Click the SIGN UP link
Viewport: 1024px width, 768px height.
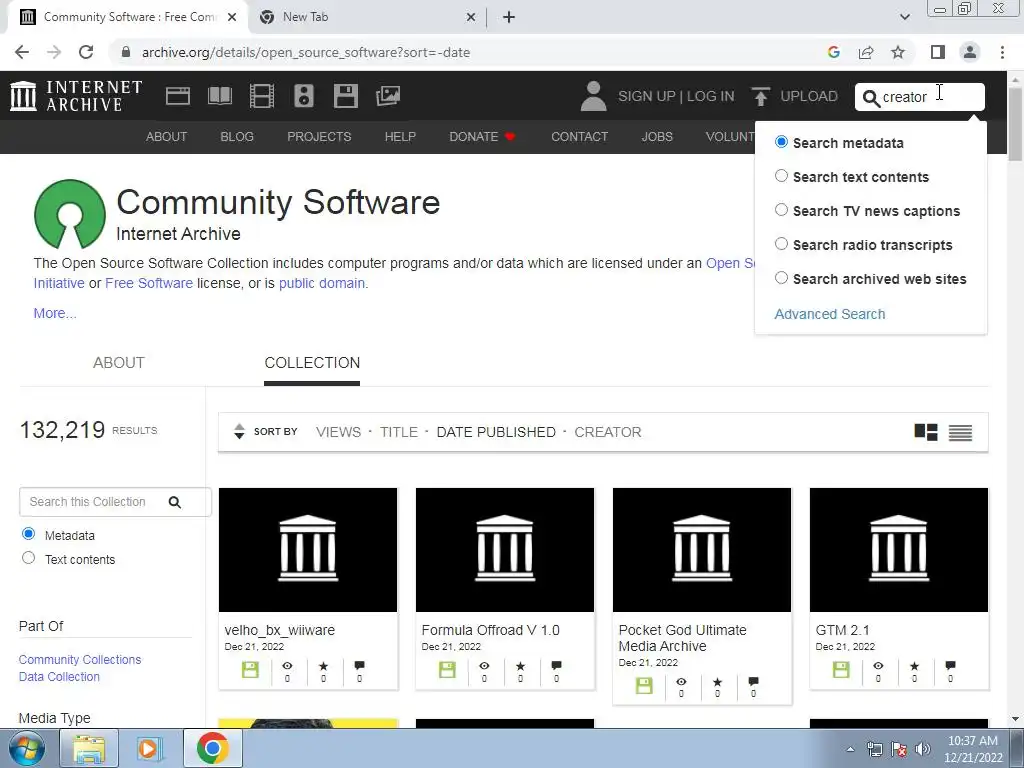pos(647,96)
